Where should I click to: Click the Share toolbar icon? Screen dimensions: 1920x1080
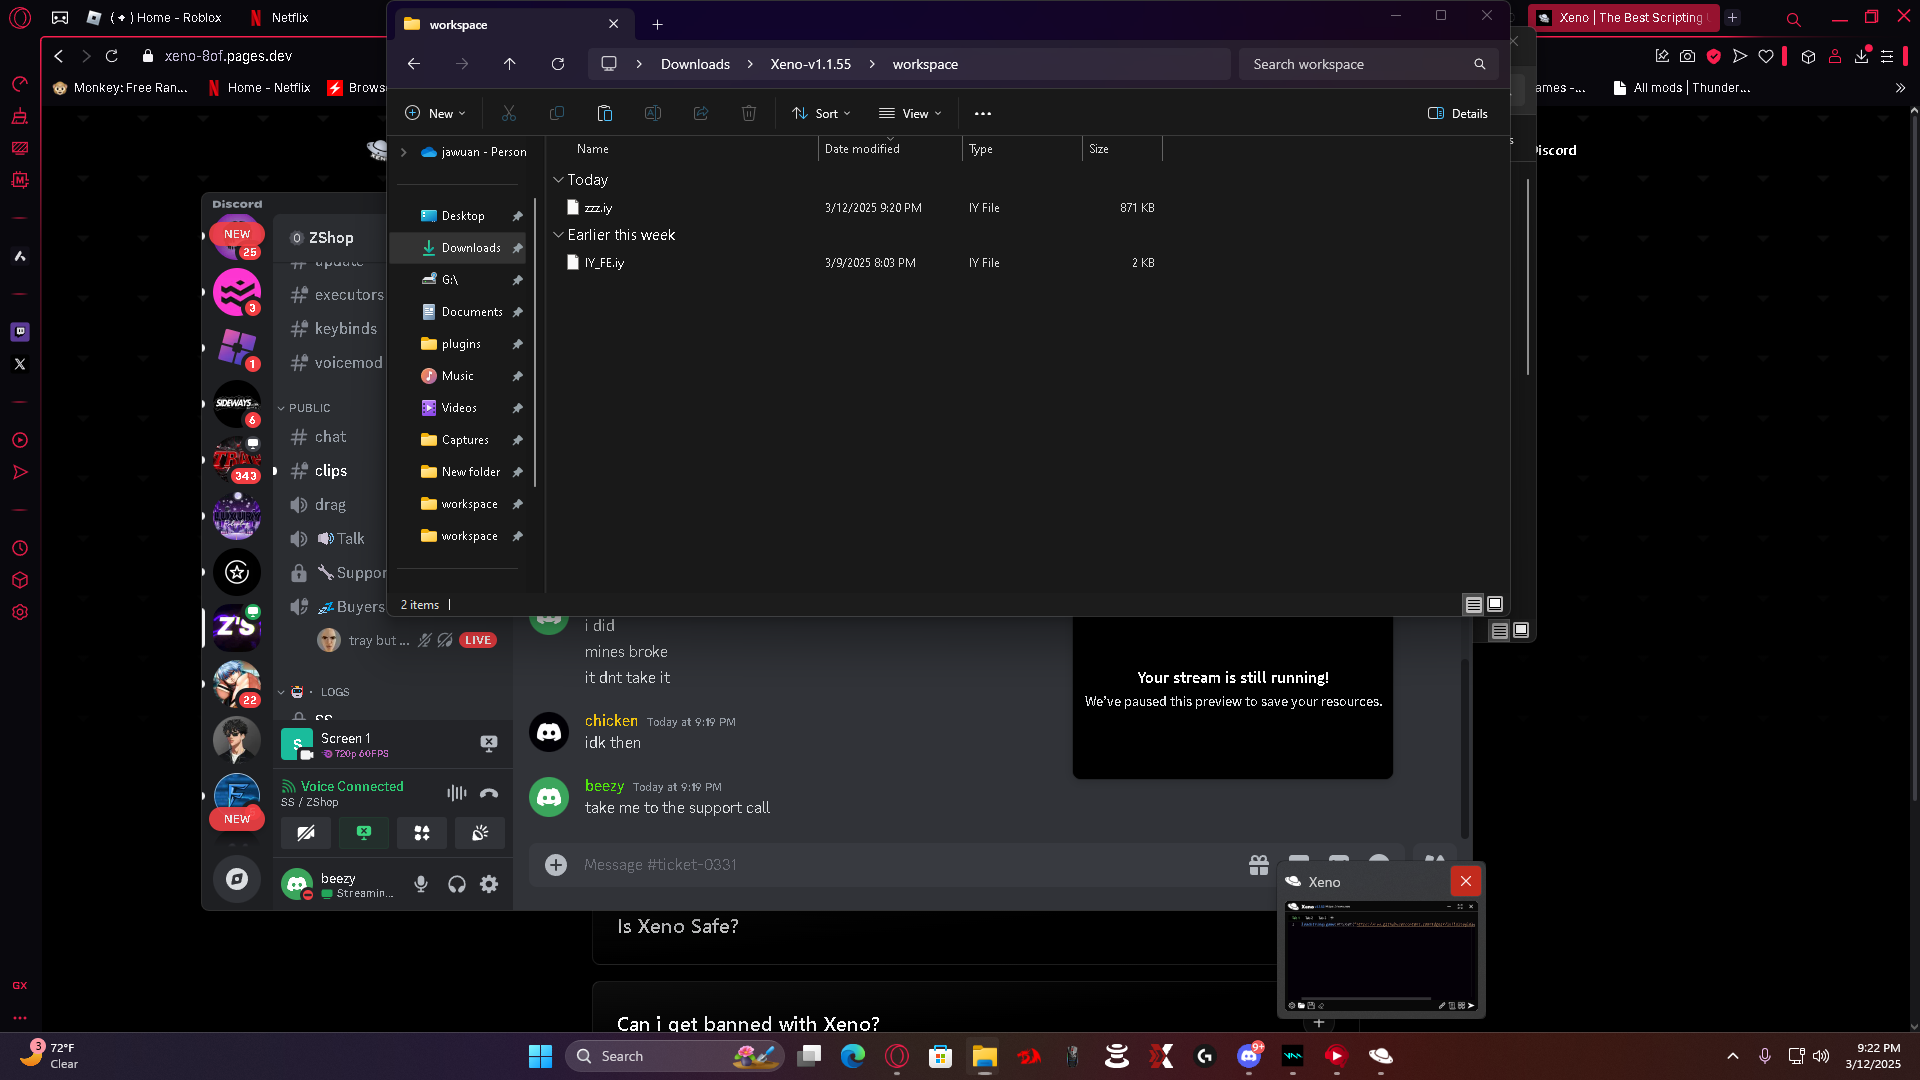point(701,114)
